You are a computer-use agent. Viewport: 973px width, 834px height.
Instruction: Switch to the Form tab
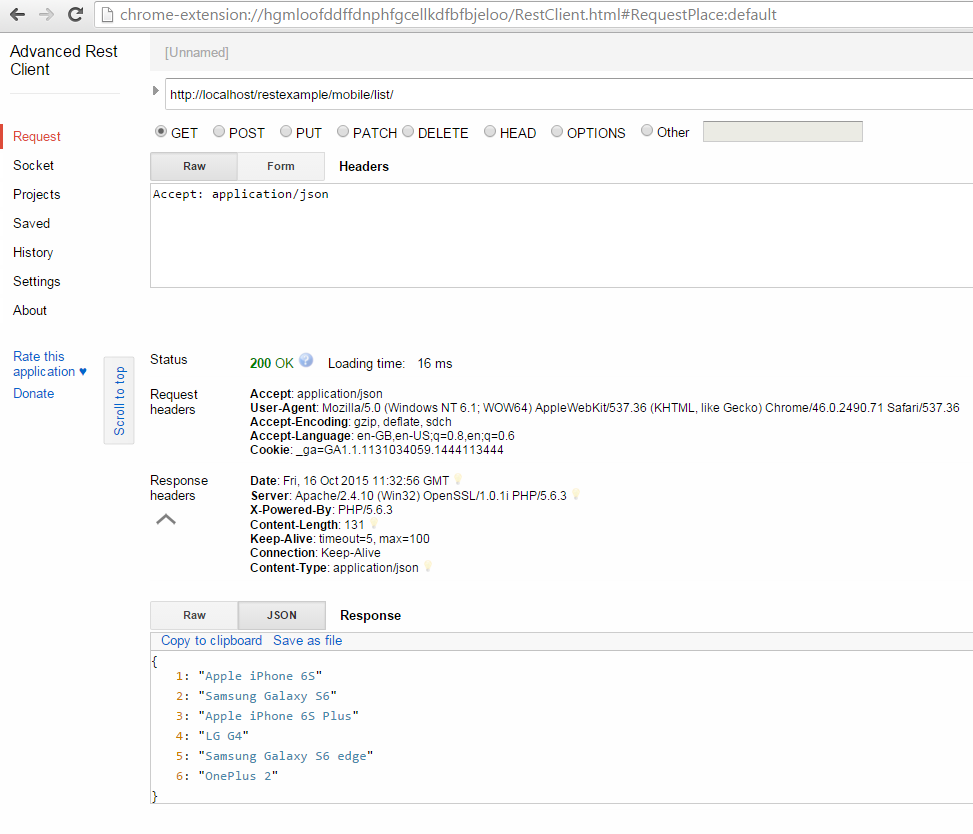pos(281,166)
